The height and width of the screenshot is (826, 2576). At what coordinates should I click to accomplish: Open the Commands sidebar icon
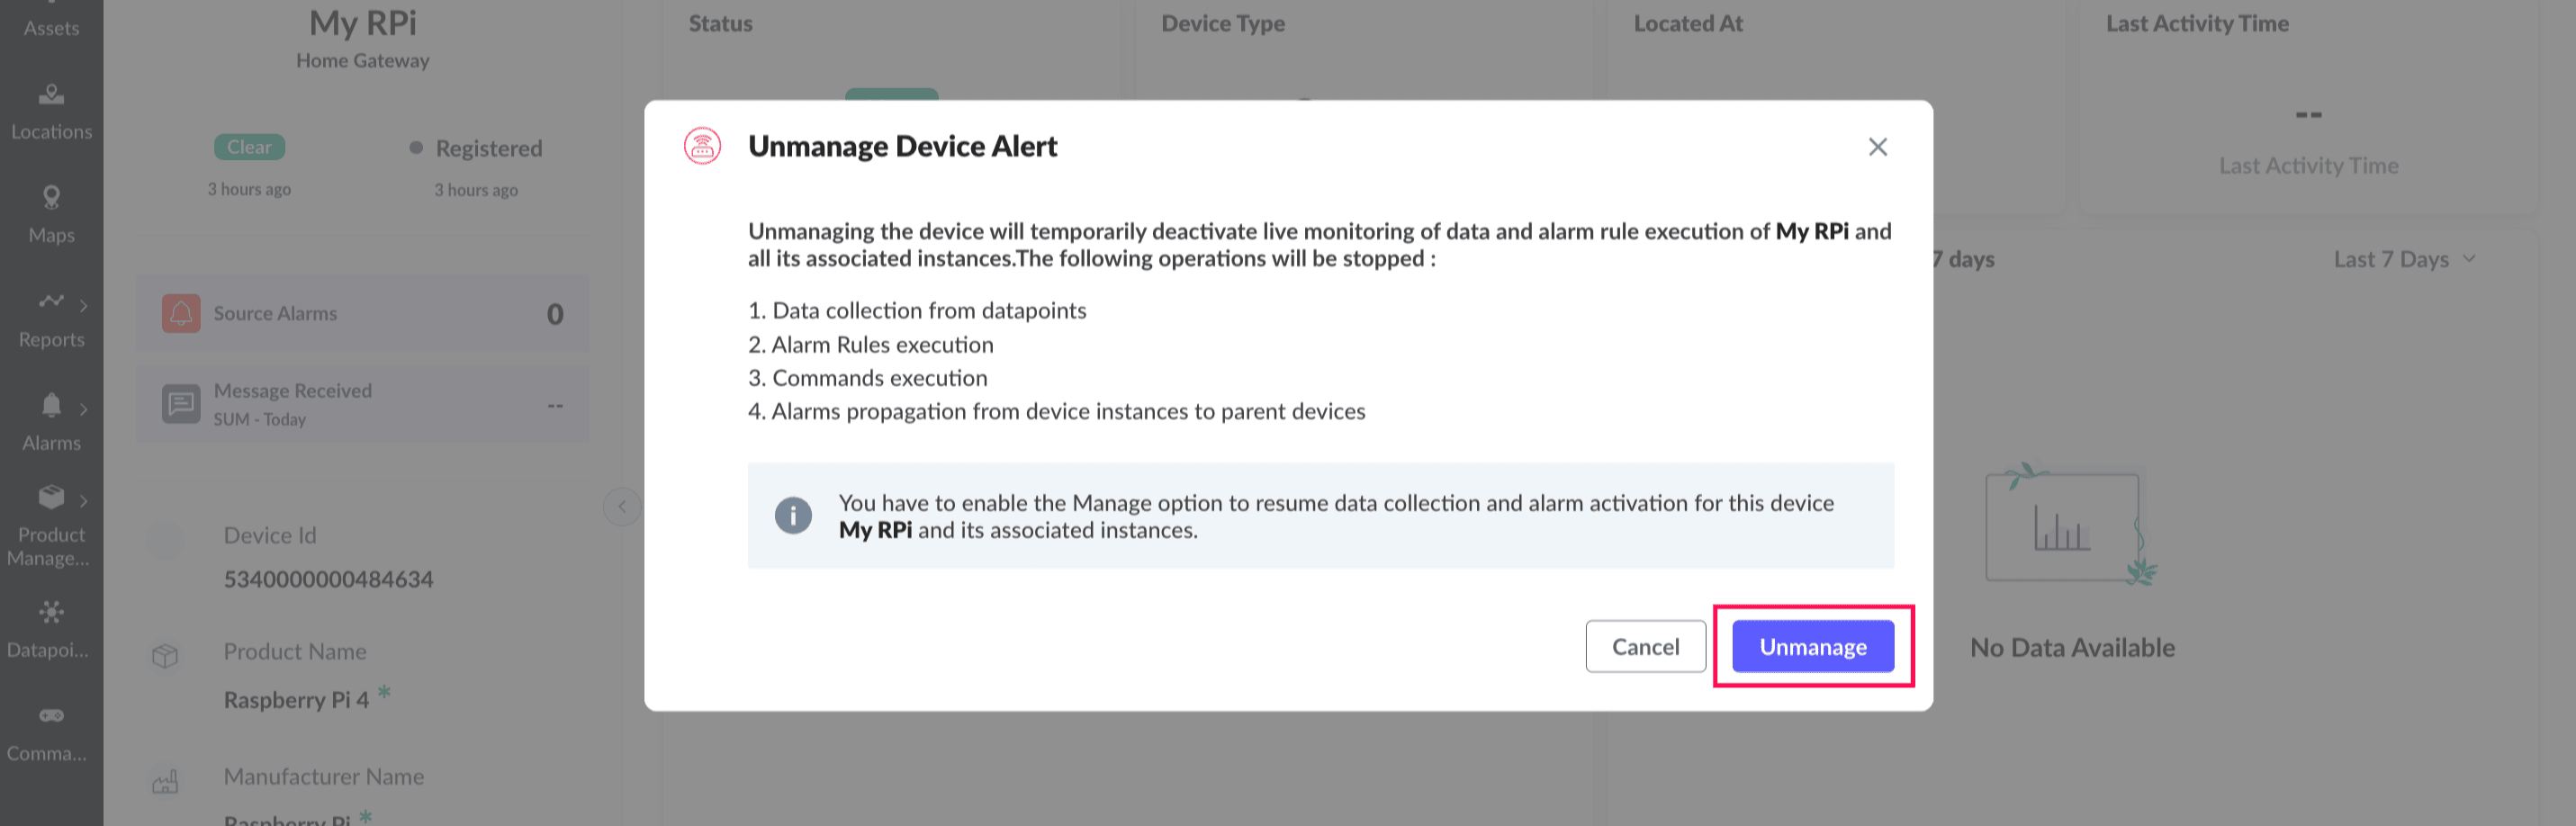51,716
